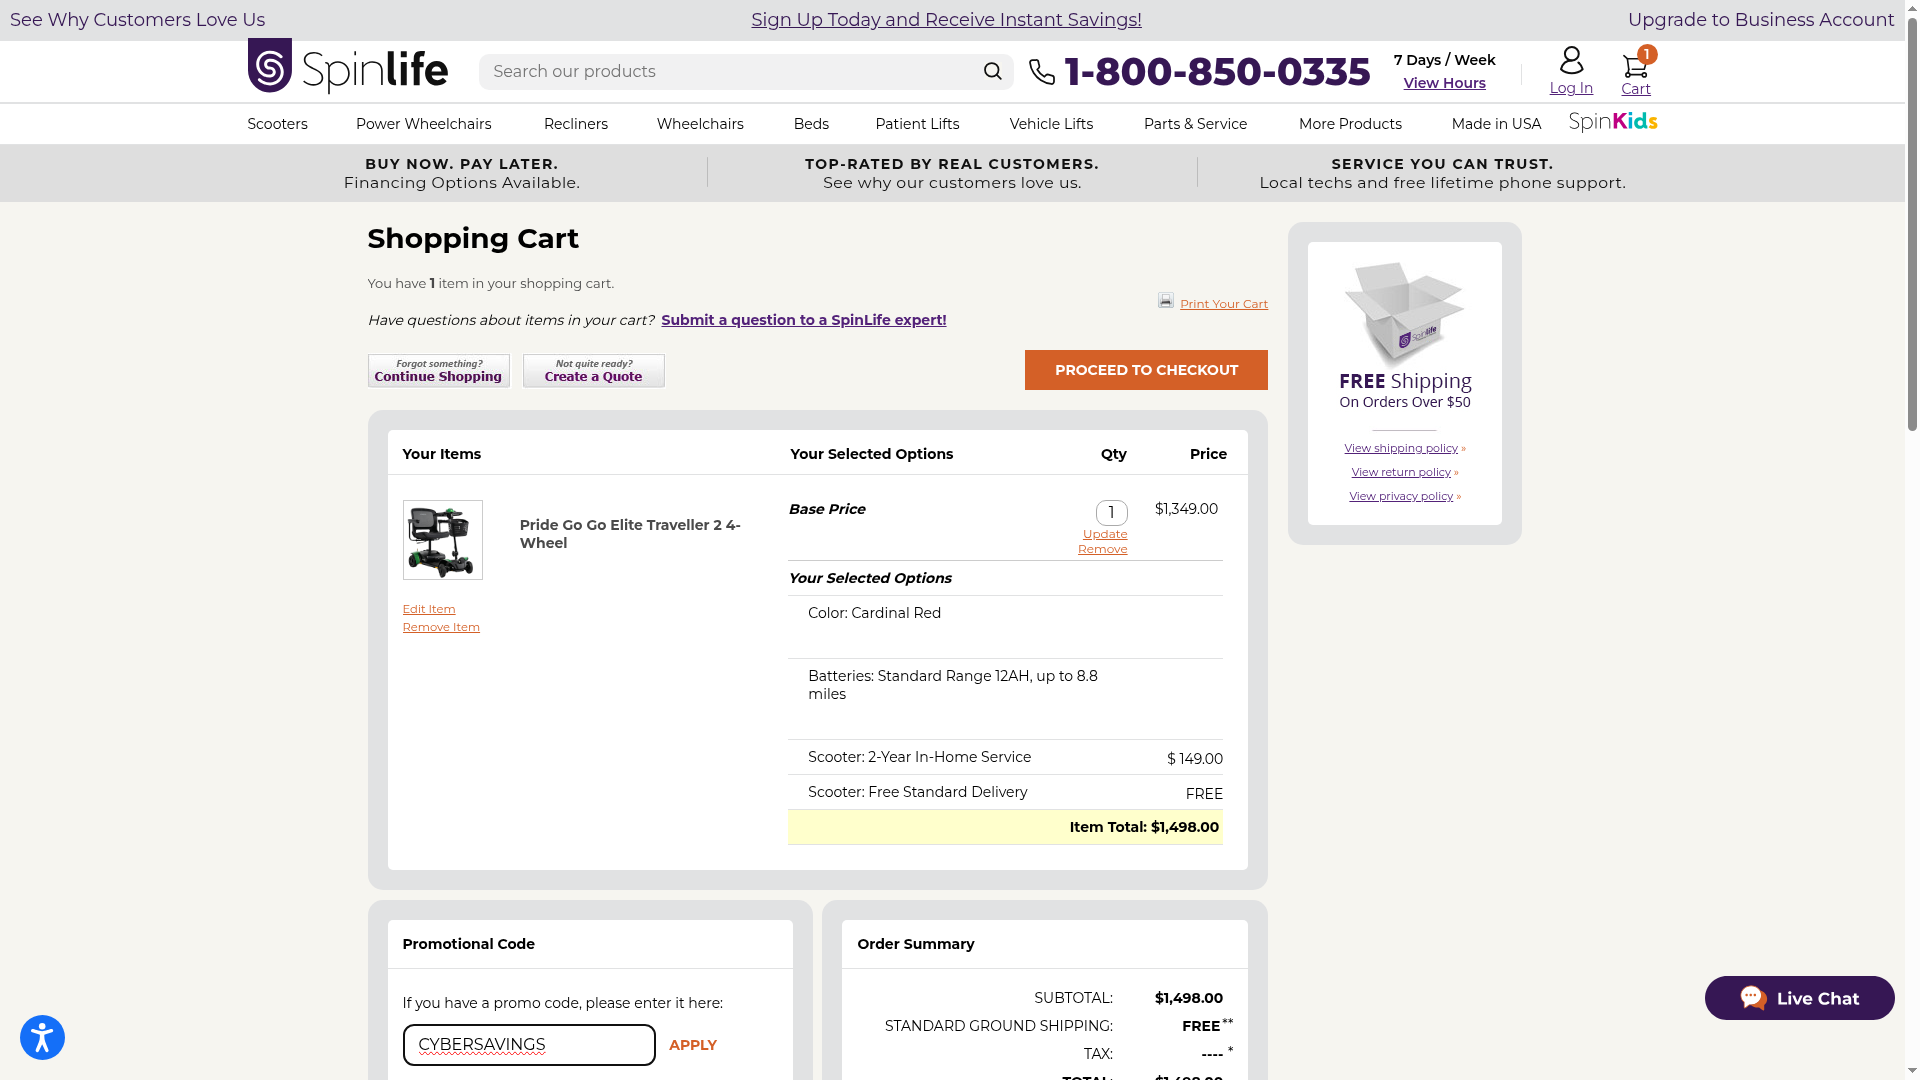Open the Scooters menu
Image resolution: width=1920 pixels, height=1080 pixels.
point(277,124)
